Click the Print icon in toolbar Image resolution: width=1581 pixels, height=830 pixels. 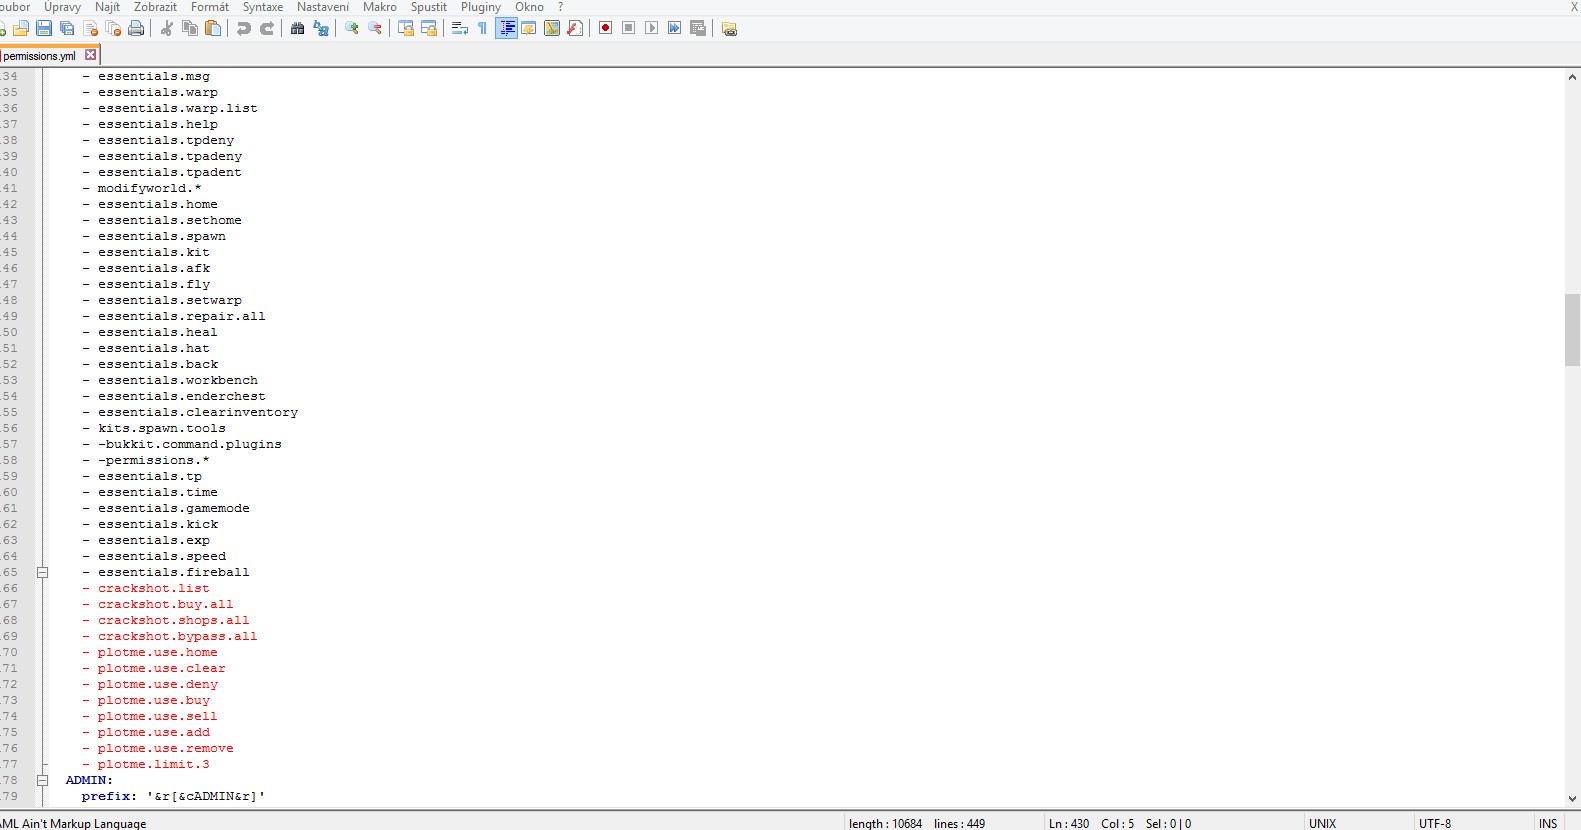tap(136, 28)
